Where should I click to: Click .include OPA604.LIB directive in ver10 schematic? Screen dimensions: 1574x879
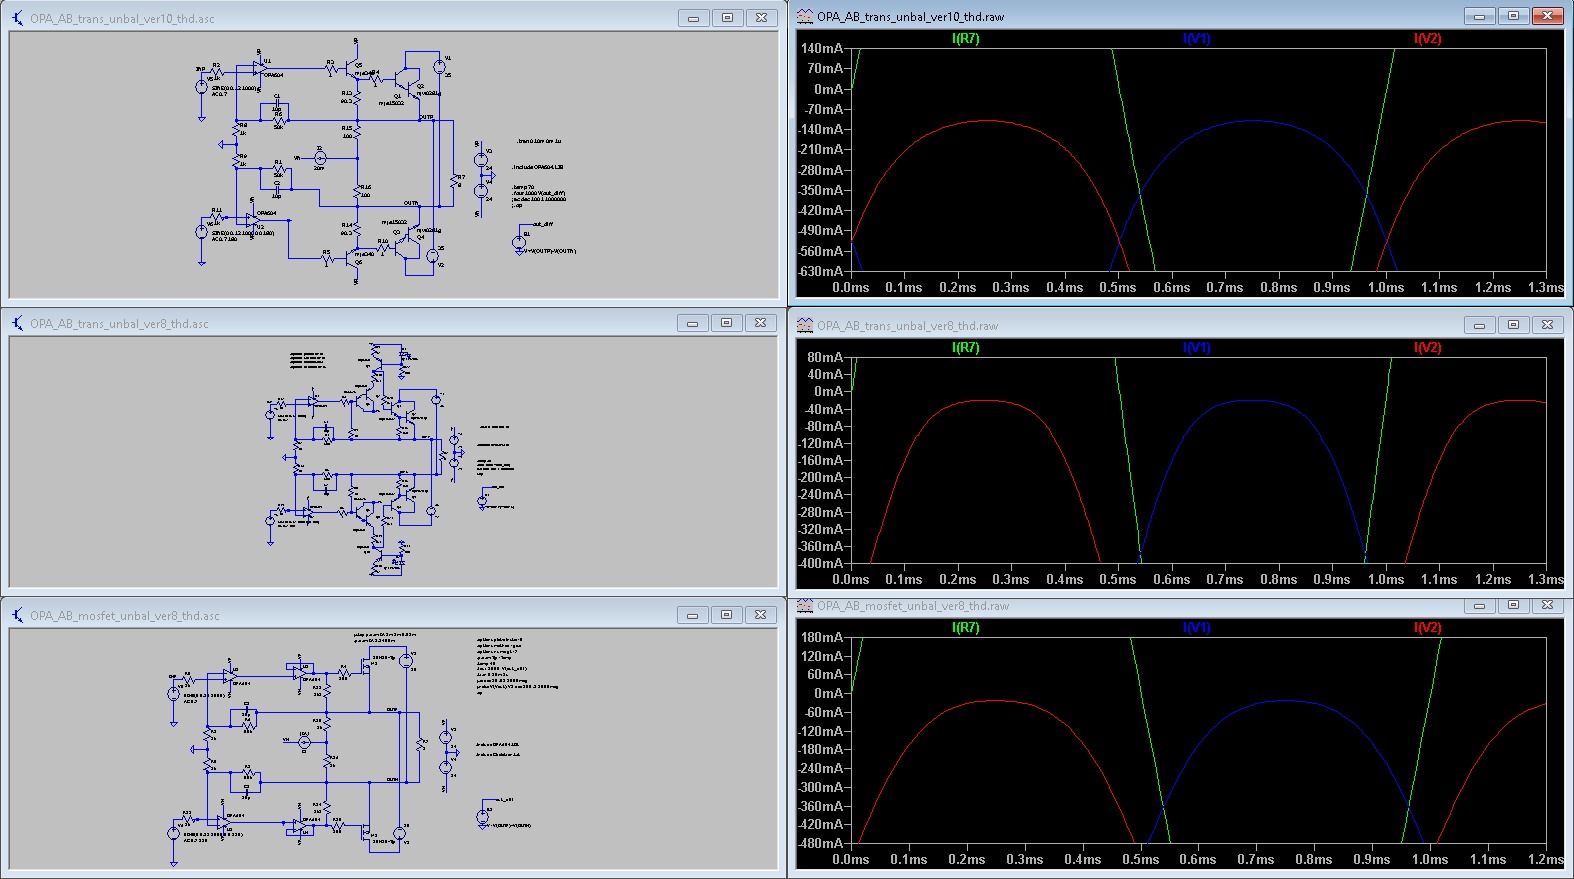[x=538, y=167]
